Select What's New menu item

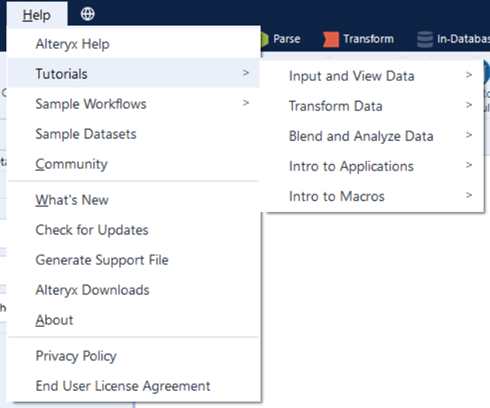click(x=133, y=200)
